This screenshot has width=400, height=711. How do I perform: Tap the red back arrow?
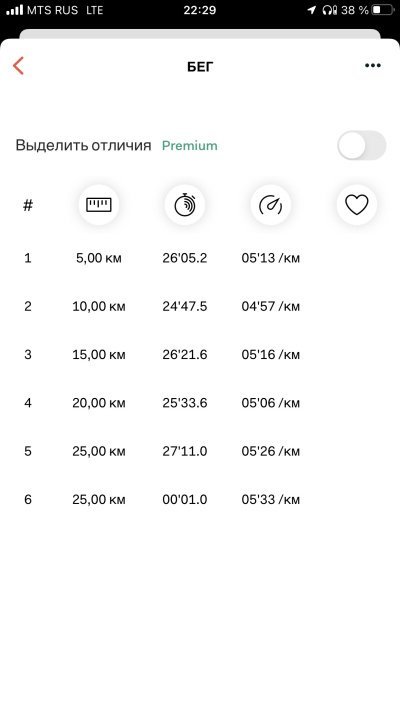coord(18,66)
